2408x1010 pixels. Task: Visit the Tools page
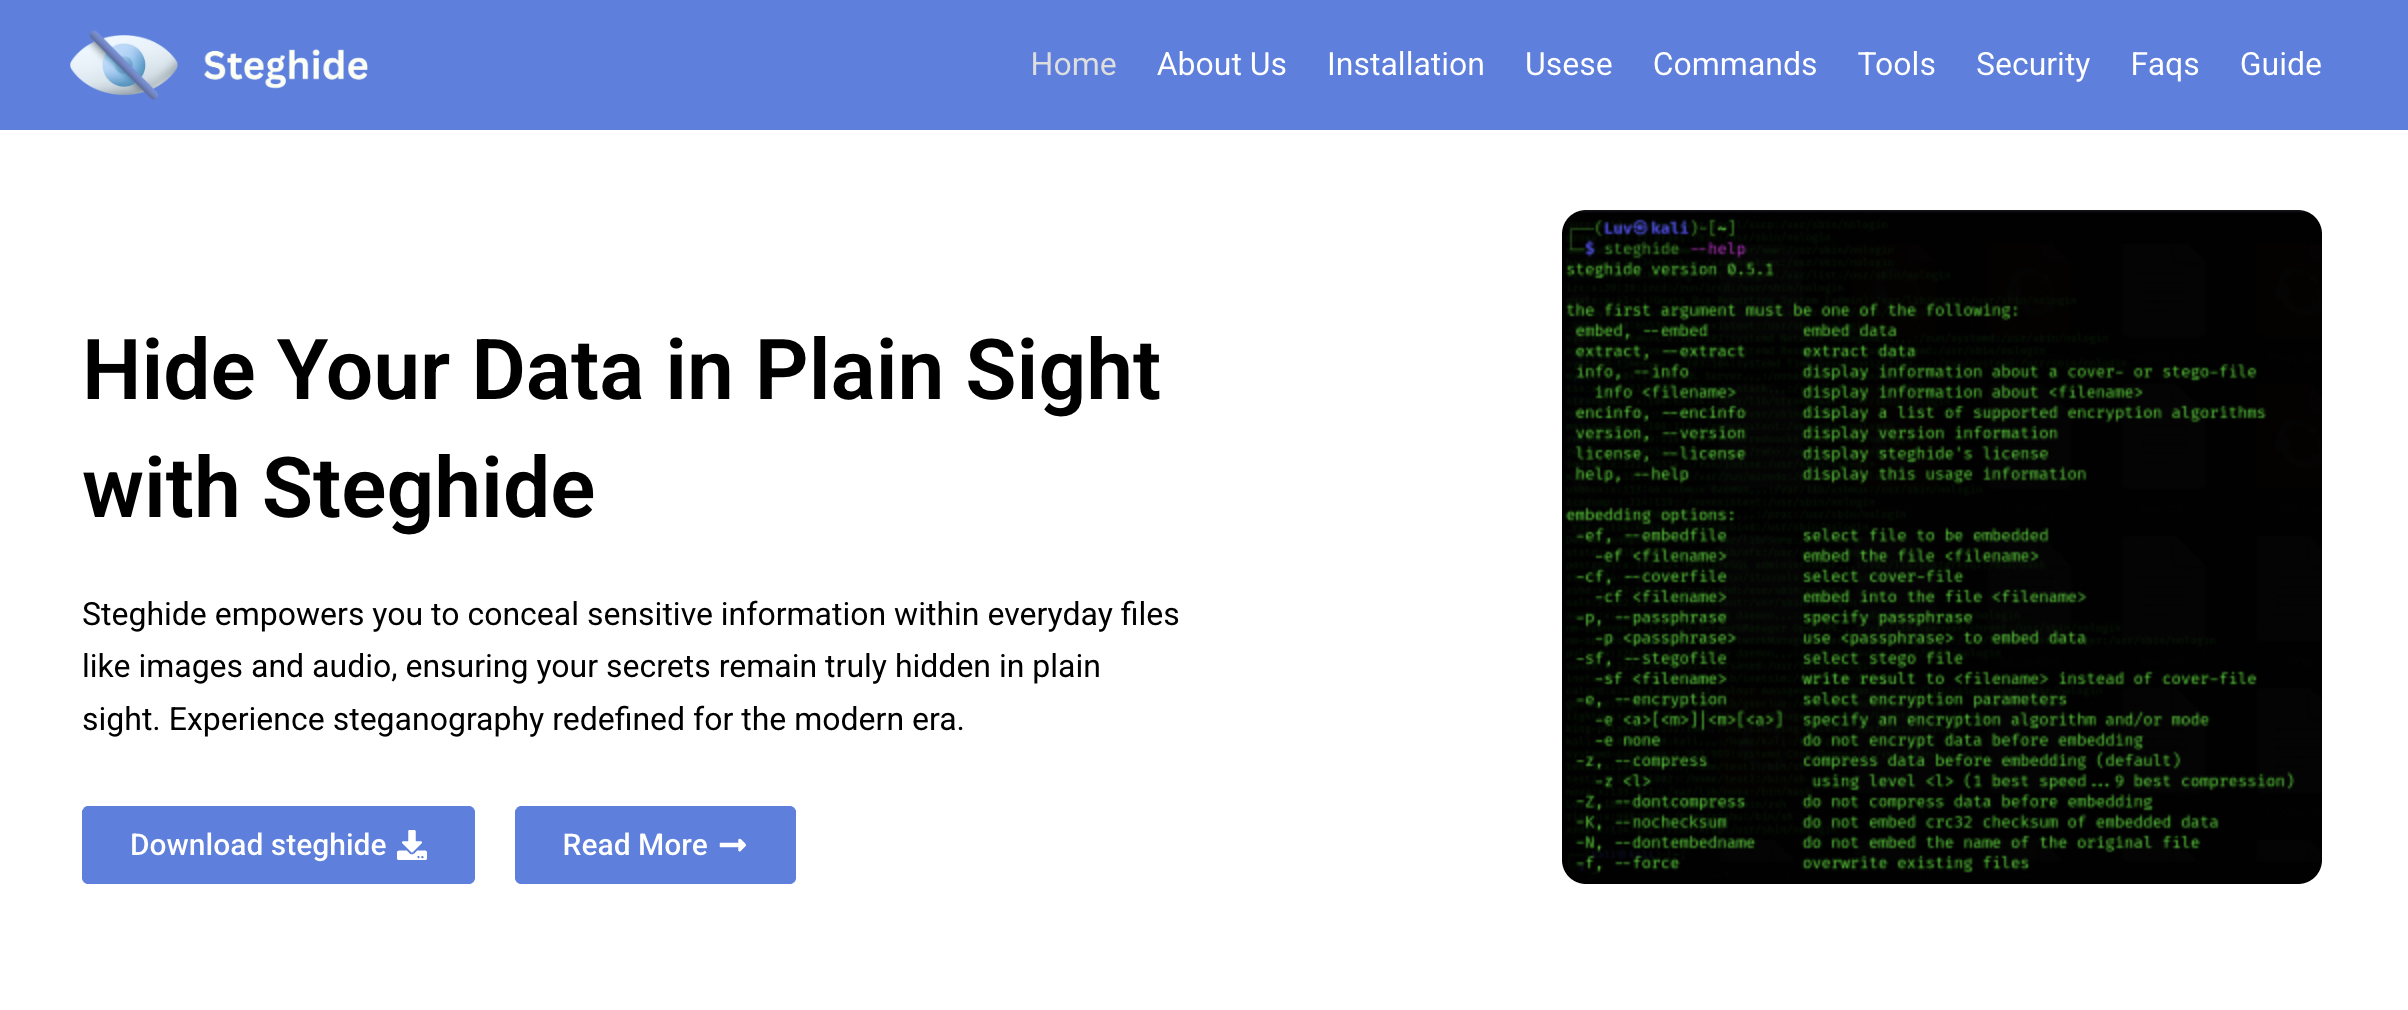click(1896, 64)
